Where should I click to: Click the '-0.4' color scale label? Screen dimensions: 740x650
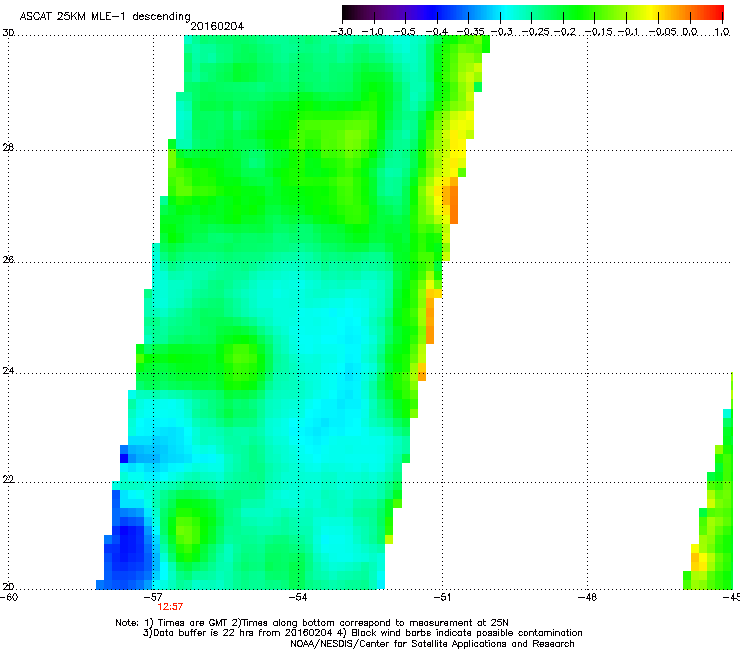[437, 32]
